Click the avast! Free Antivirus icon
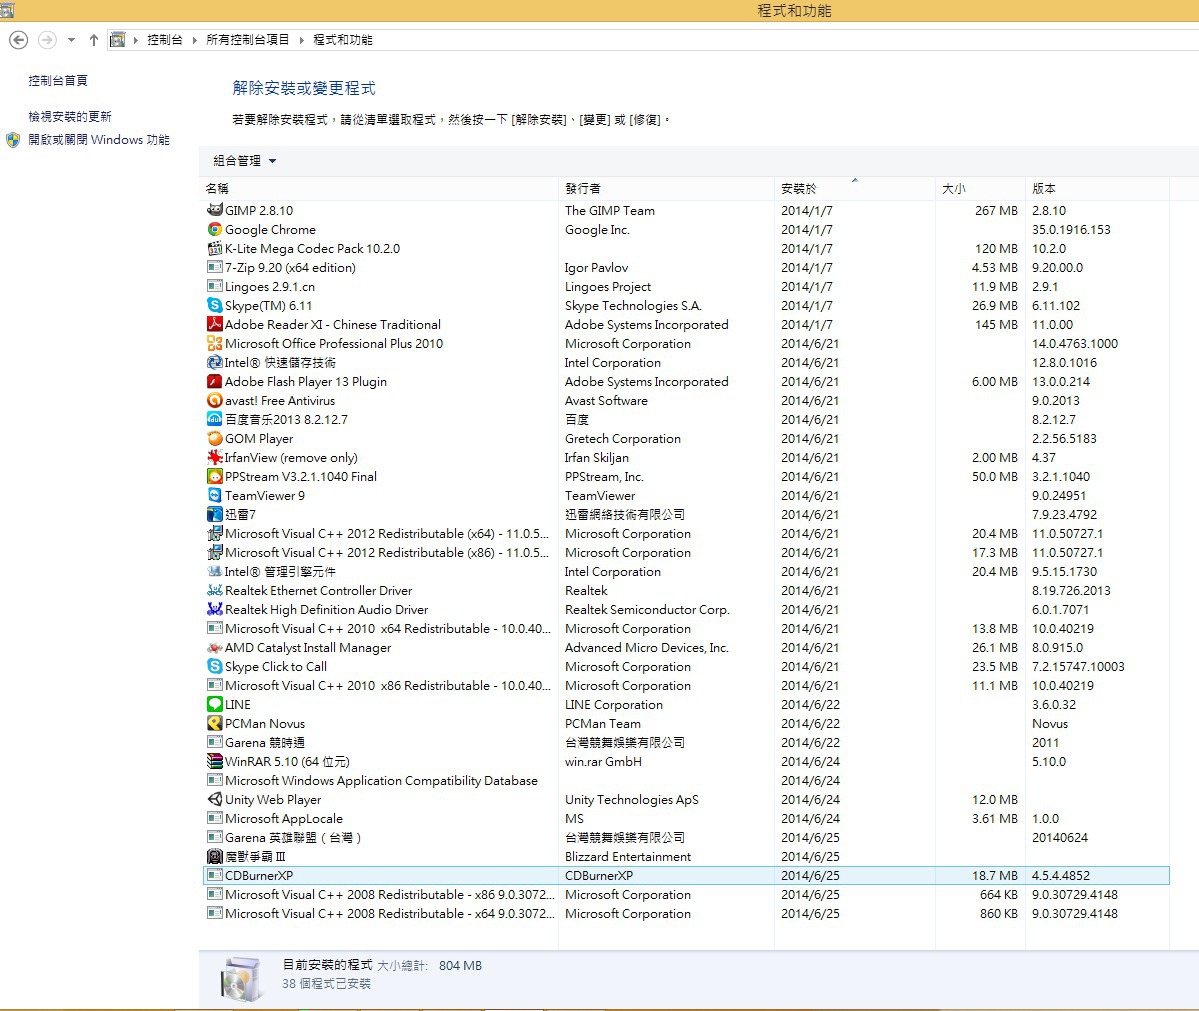Viewport: 1199px width, 1011px height. 215,400
